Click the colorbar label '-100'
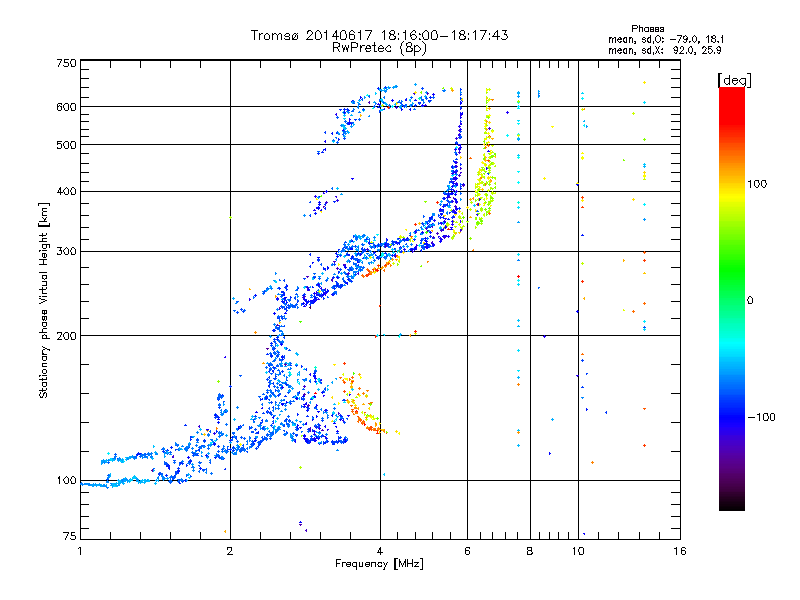Screen dimensions: 800x600 click(x=761, y=417)
